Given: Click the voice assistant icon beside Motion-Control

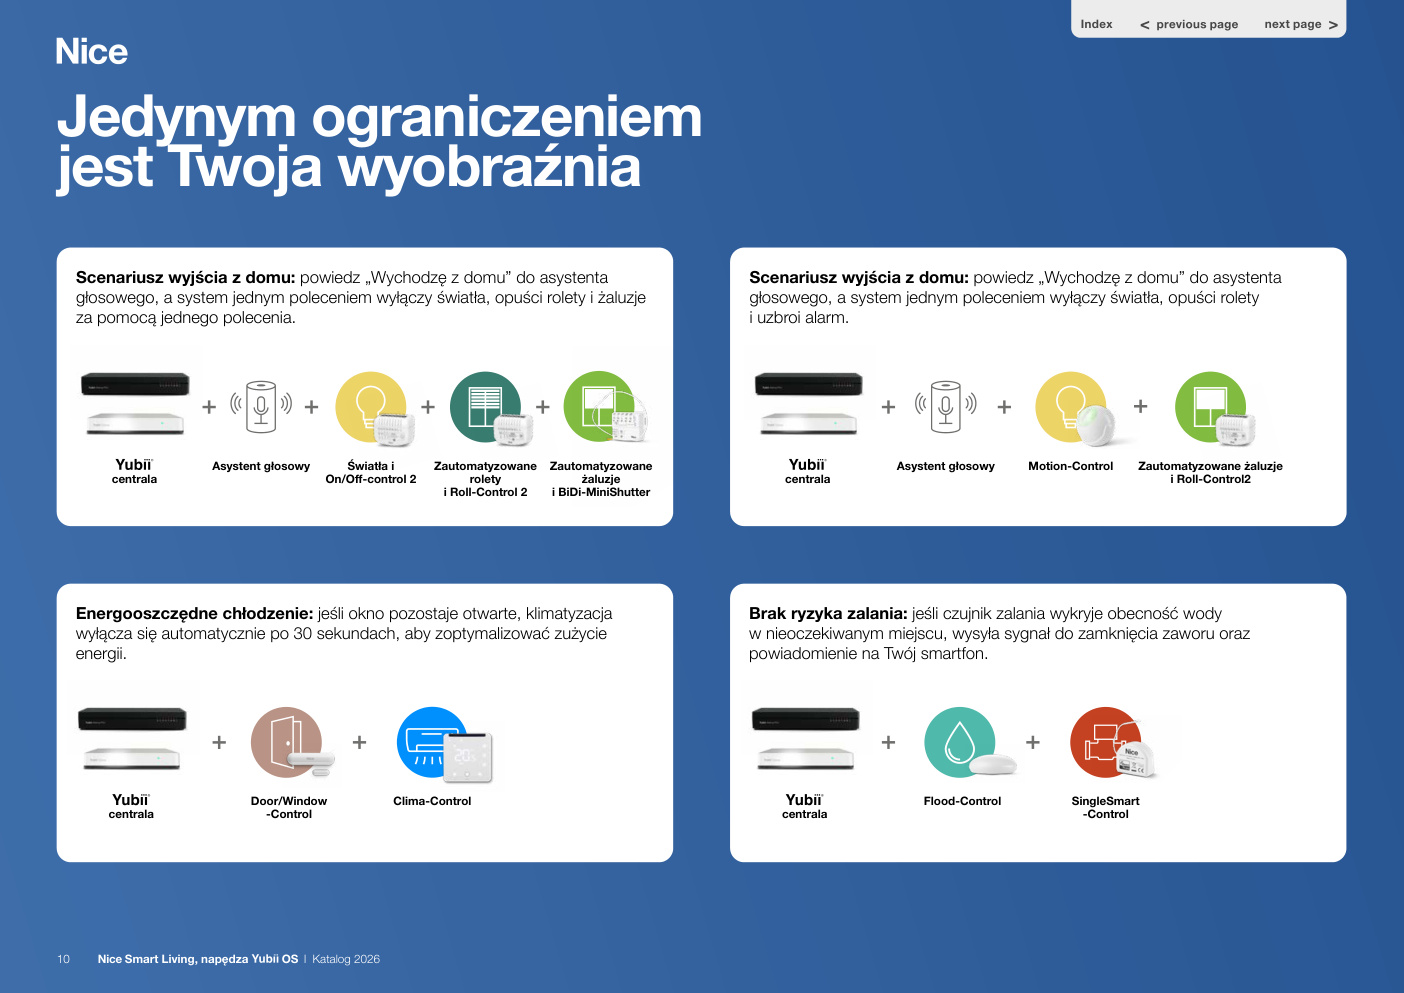Looking at the screenshot, I should [945, 406].
